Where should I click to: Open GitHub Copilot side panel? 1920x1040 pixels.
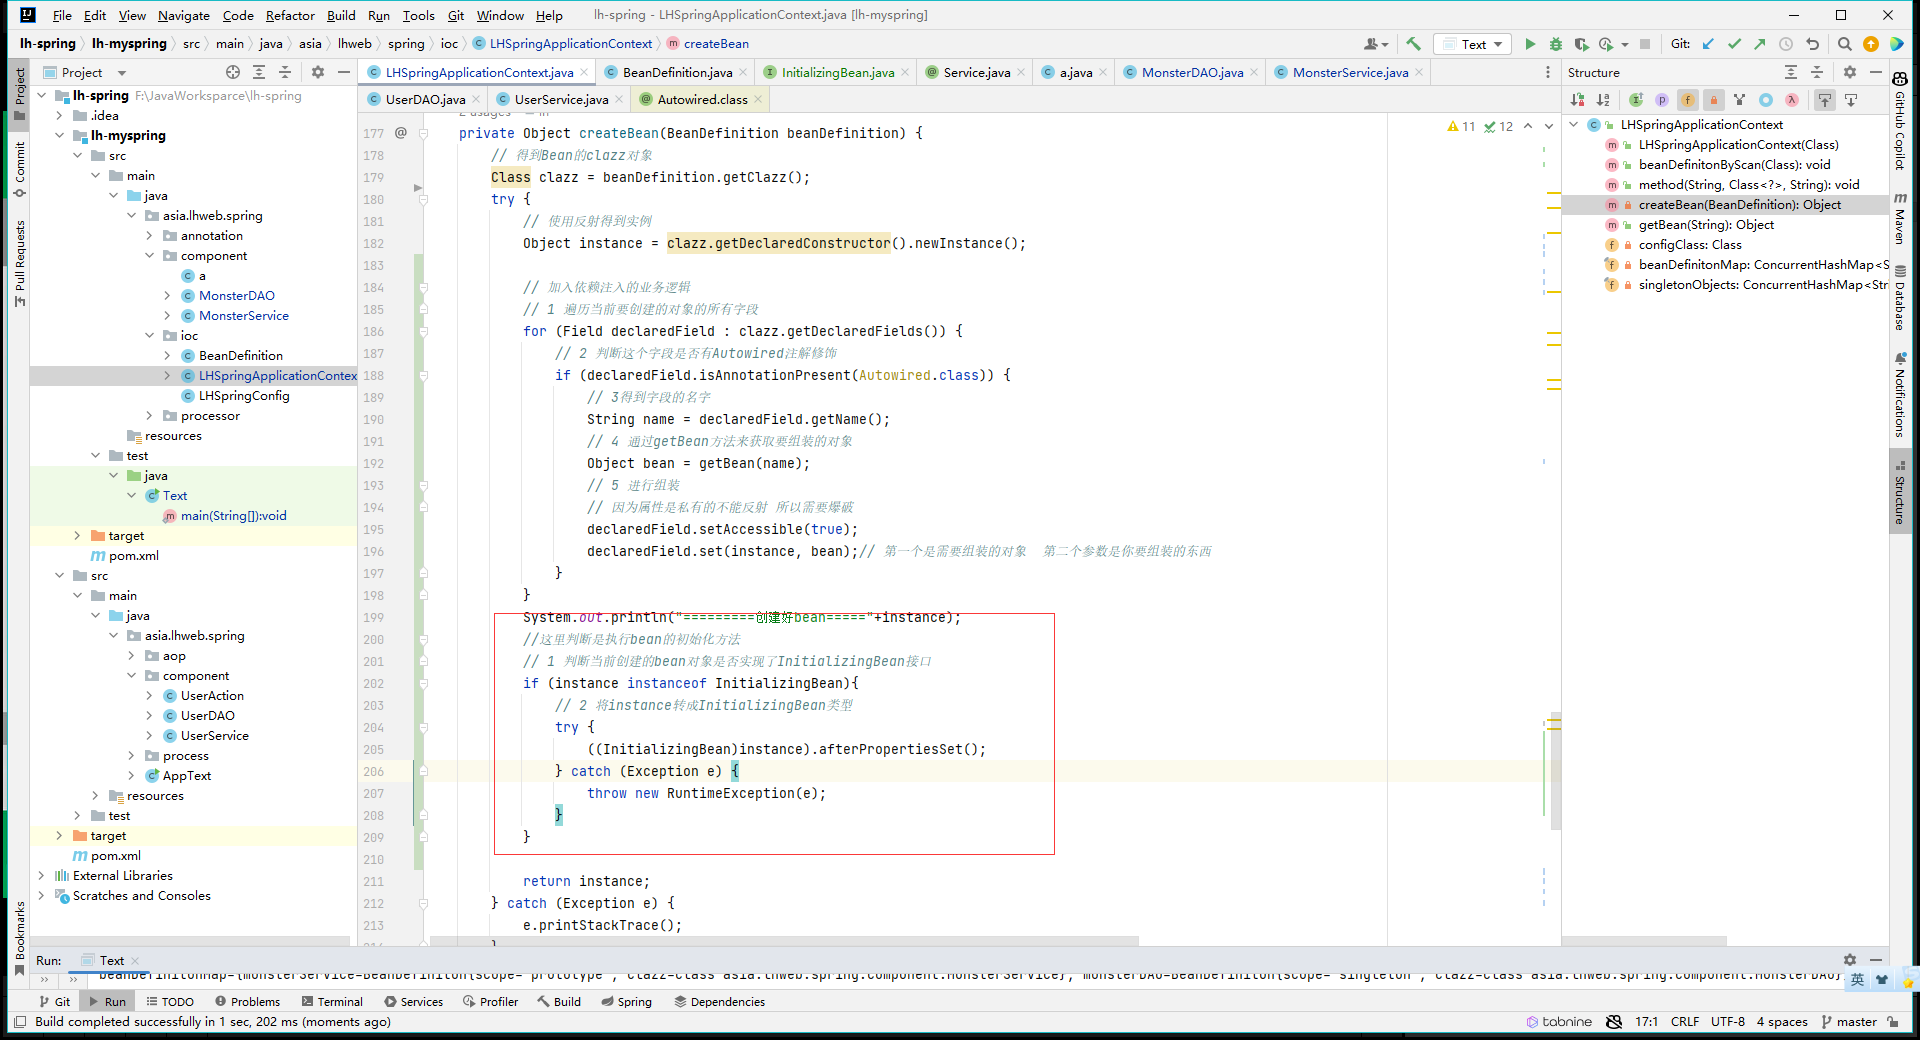click(1900, 120)
